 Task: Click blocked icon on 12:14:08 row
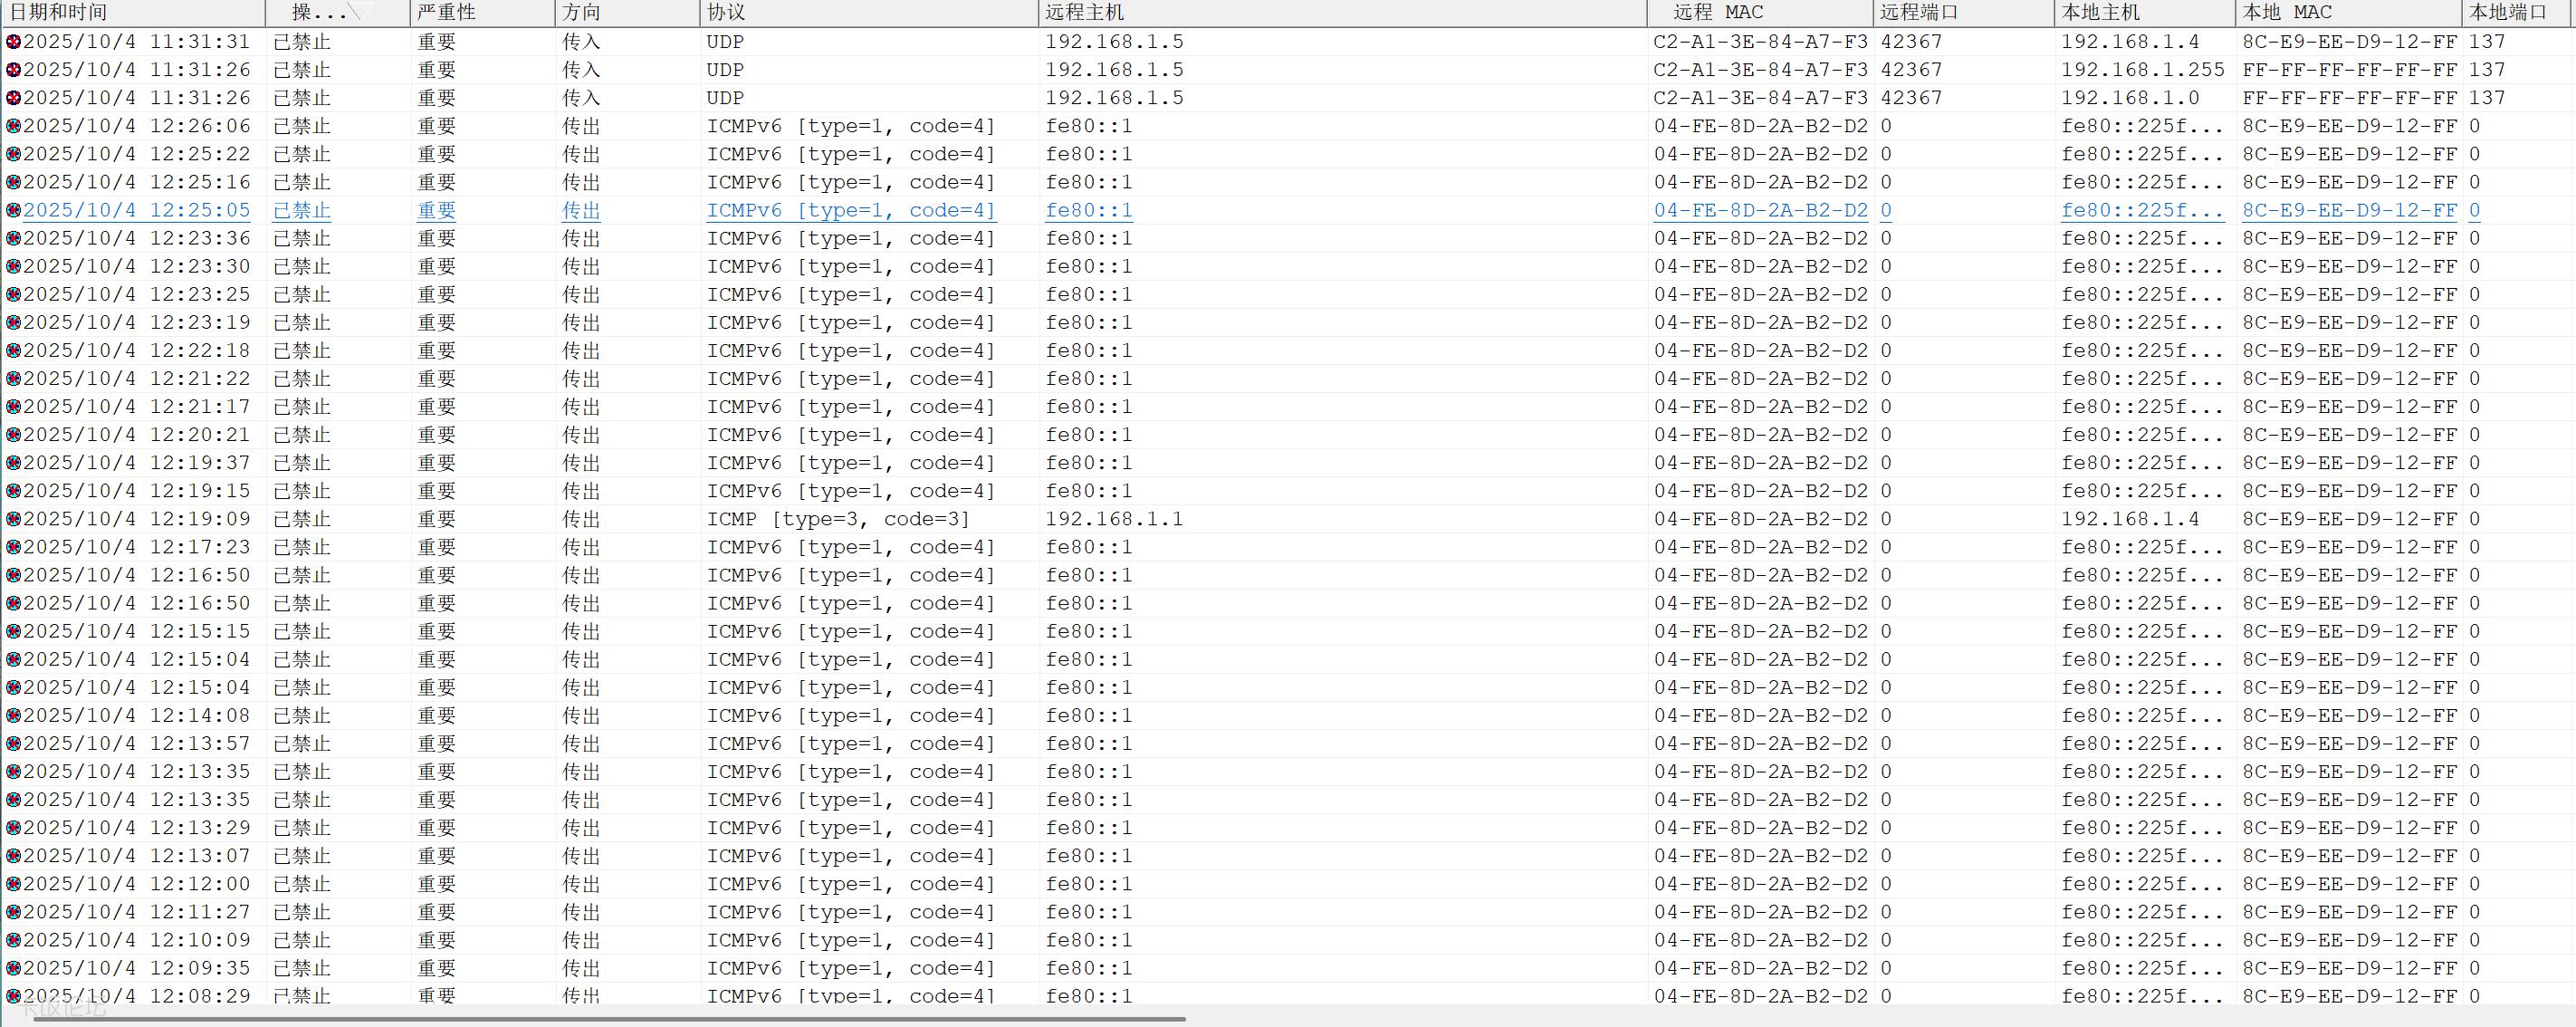click(13, 716)
